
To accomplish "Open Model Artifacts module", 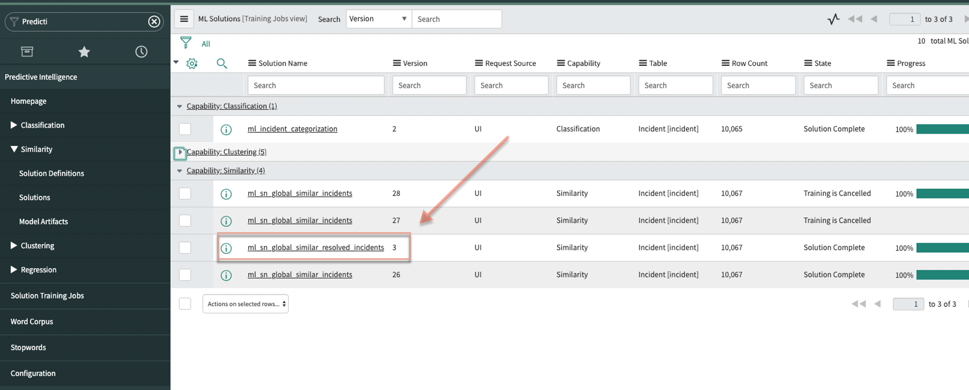I will pyautogui.click(x=44, y=221).
